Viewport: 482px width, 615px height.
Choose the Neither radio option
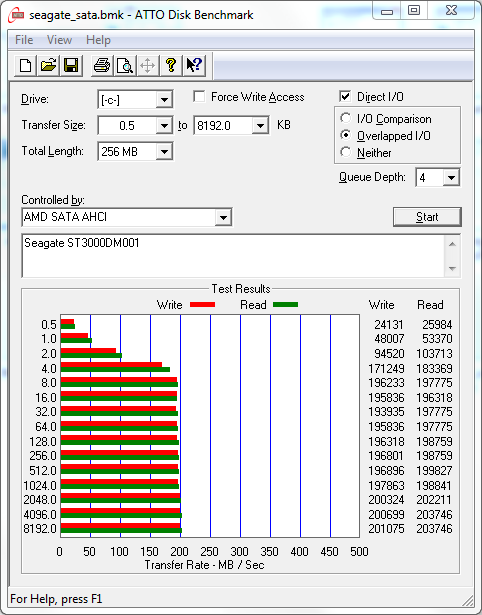coord(346,152)
